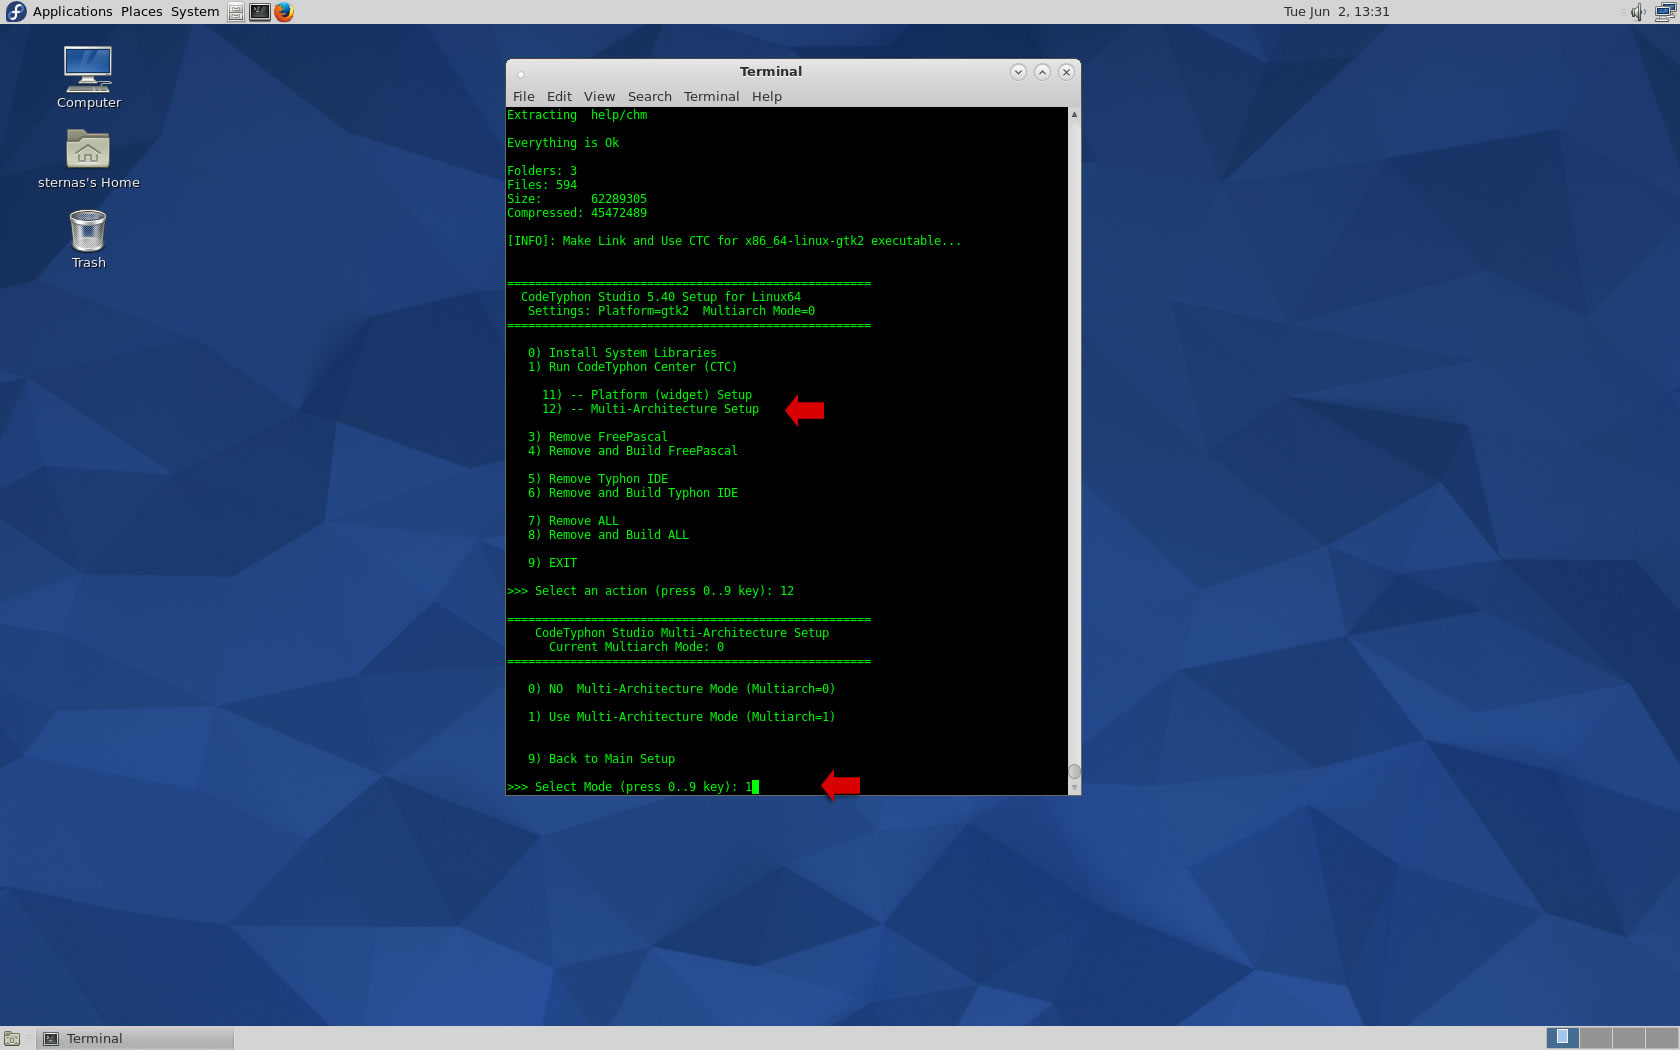
Task: Click the Terminal window title bar
Action: (770, 72)
